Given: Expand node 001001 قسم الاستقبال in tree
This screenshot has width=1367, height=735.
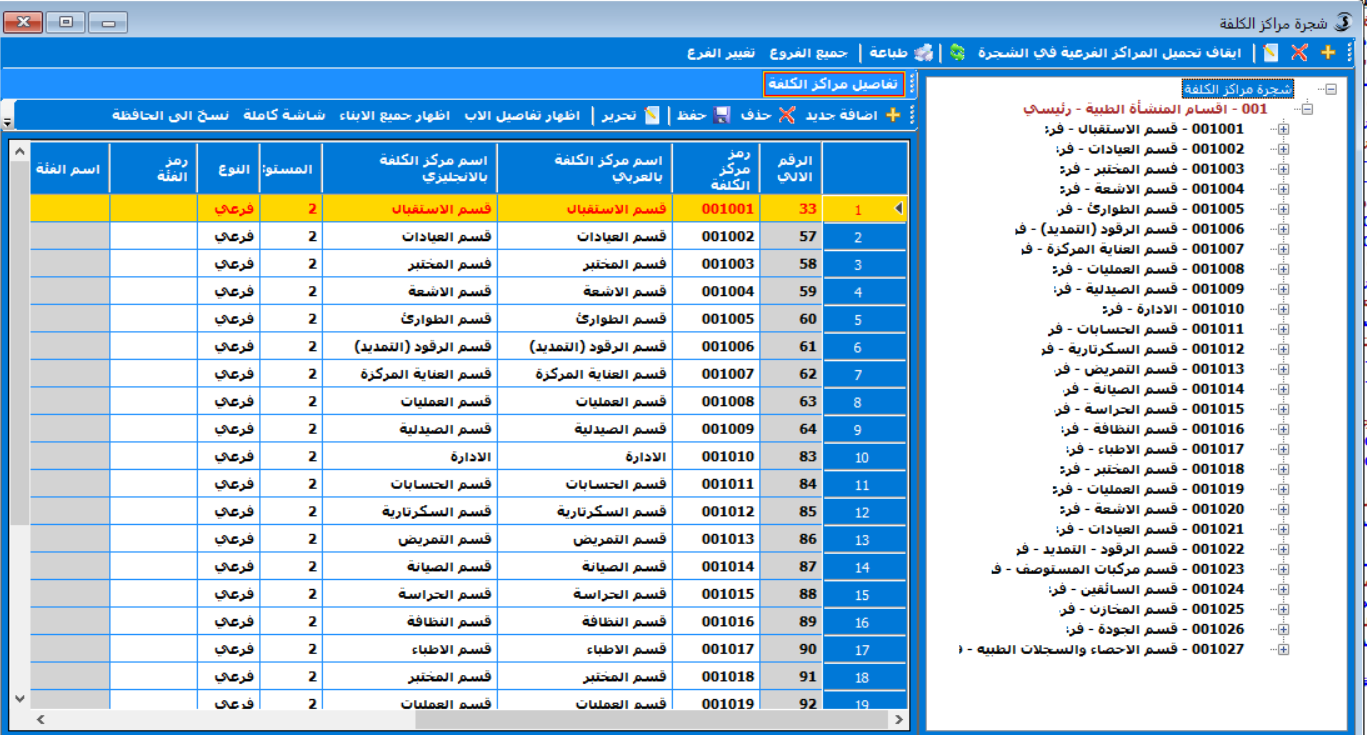Looking at the screenshot, I should tap(1284, 129).
